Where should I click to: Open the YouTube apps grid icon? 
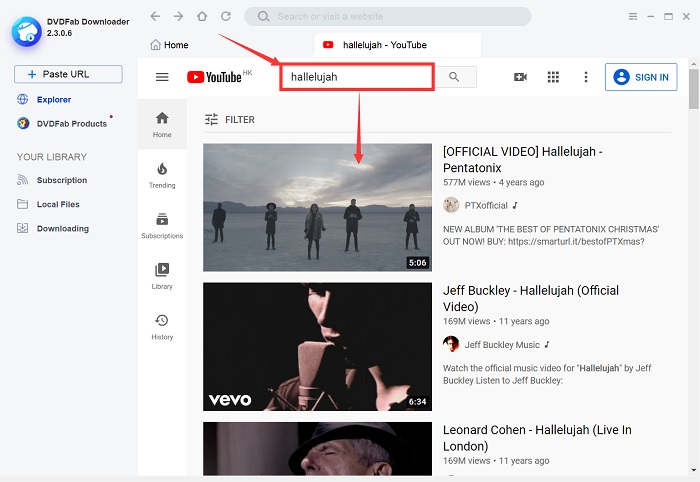point(553,77)
